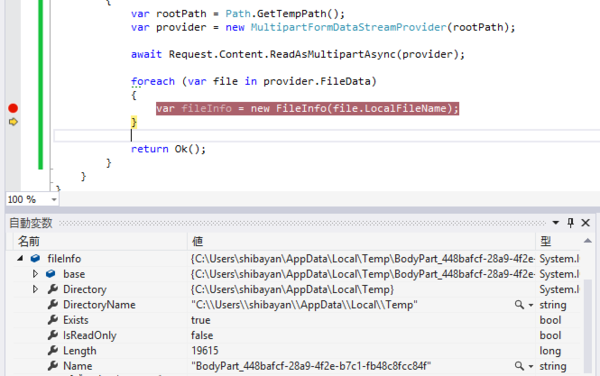Click the await Request.Content.ReadAsMultipartAsync line
The image size is (600, 376).
coord(298,54)
